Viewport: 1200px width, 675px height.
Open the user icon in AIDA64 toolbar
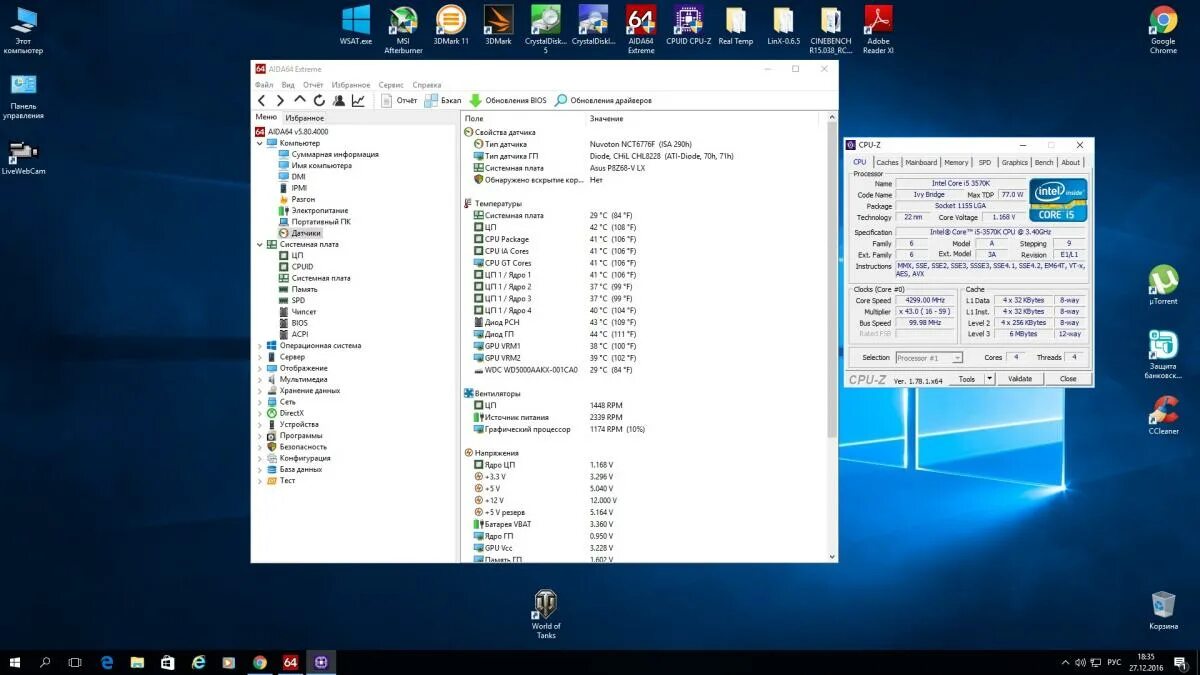[x=338, y=100]
